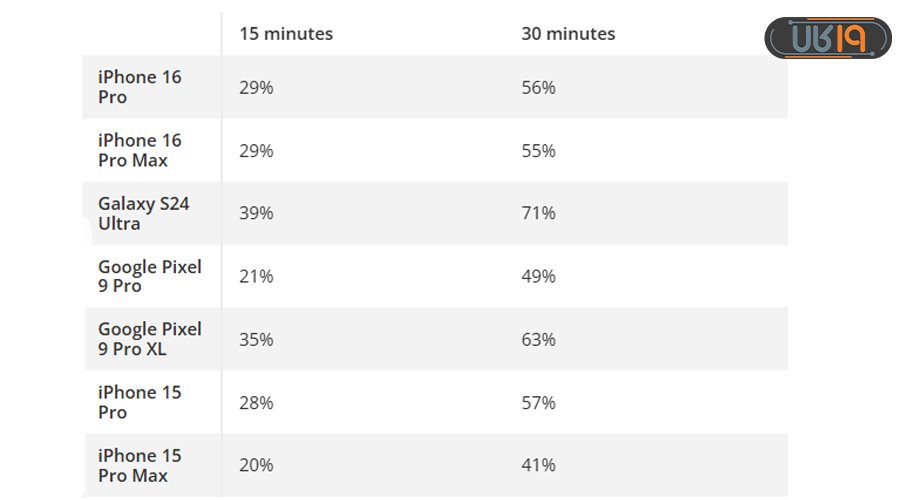Click the 39% cell for Galaxy S24 Ultra
The width and height of the screenshot is (900, 500).
click(256, 213)
